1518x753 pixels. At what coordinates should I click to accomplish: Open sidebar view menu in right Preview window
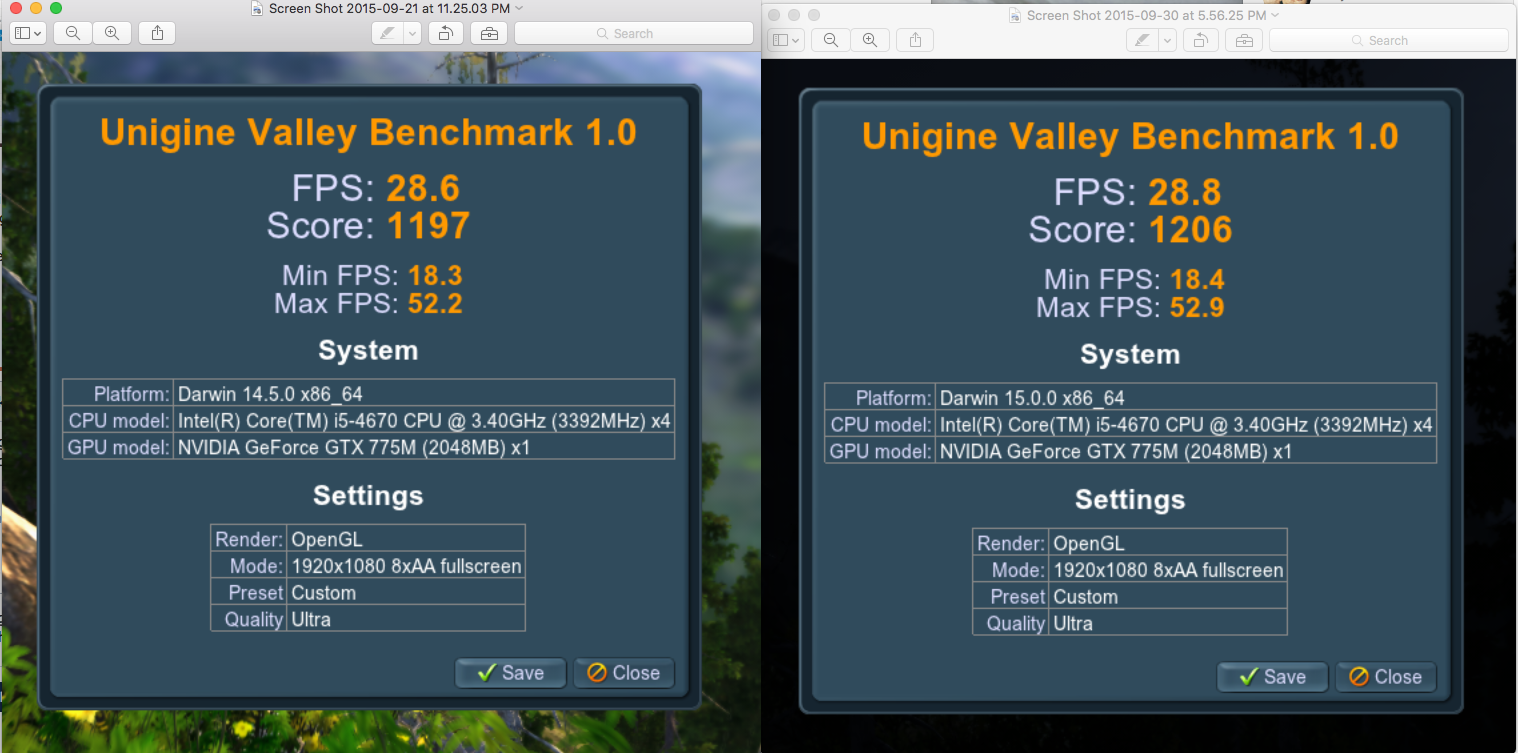coord(785,40)
